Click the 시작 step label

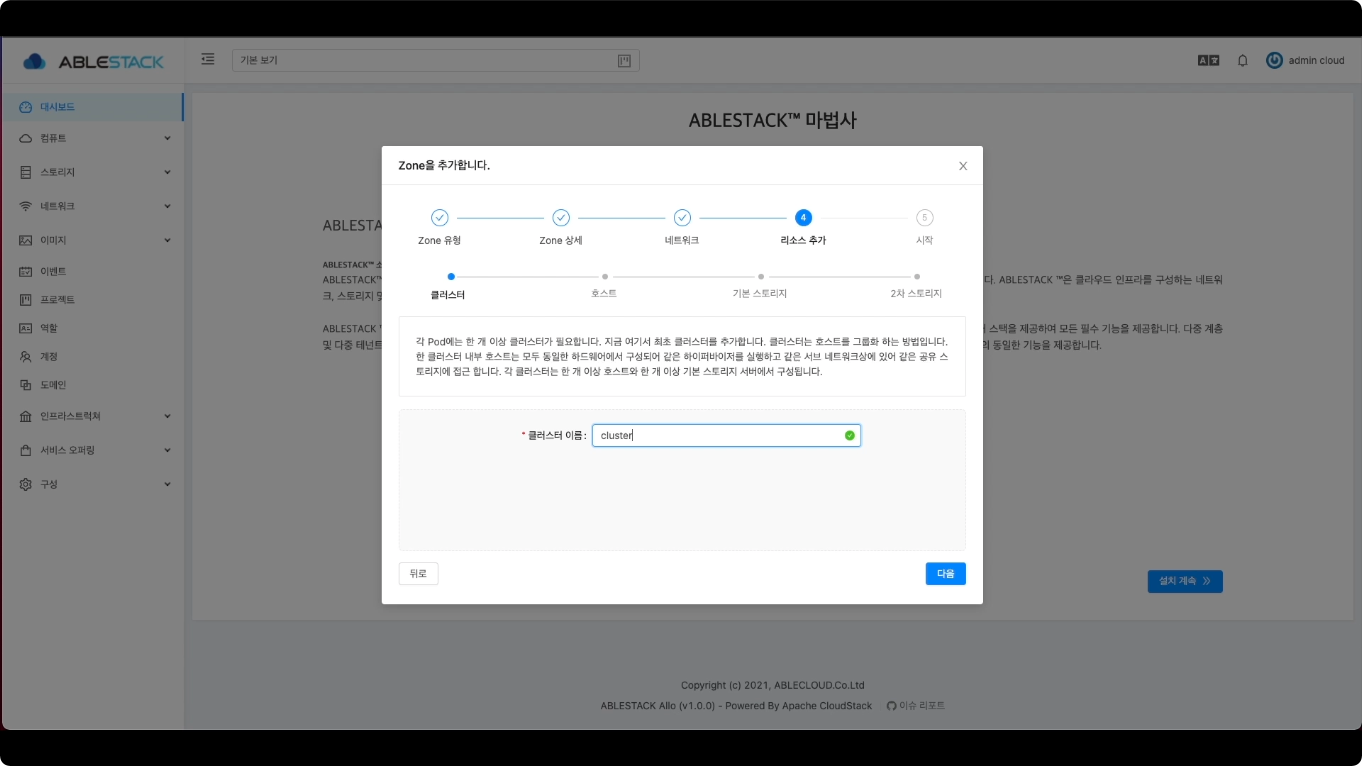(925, 240)
